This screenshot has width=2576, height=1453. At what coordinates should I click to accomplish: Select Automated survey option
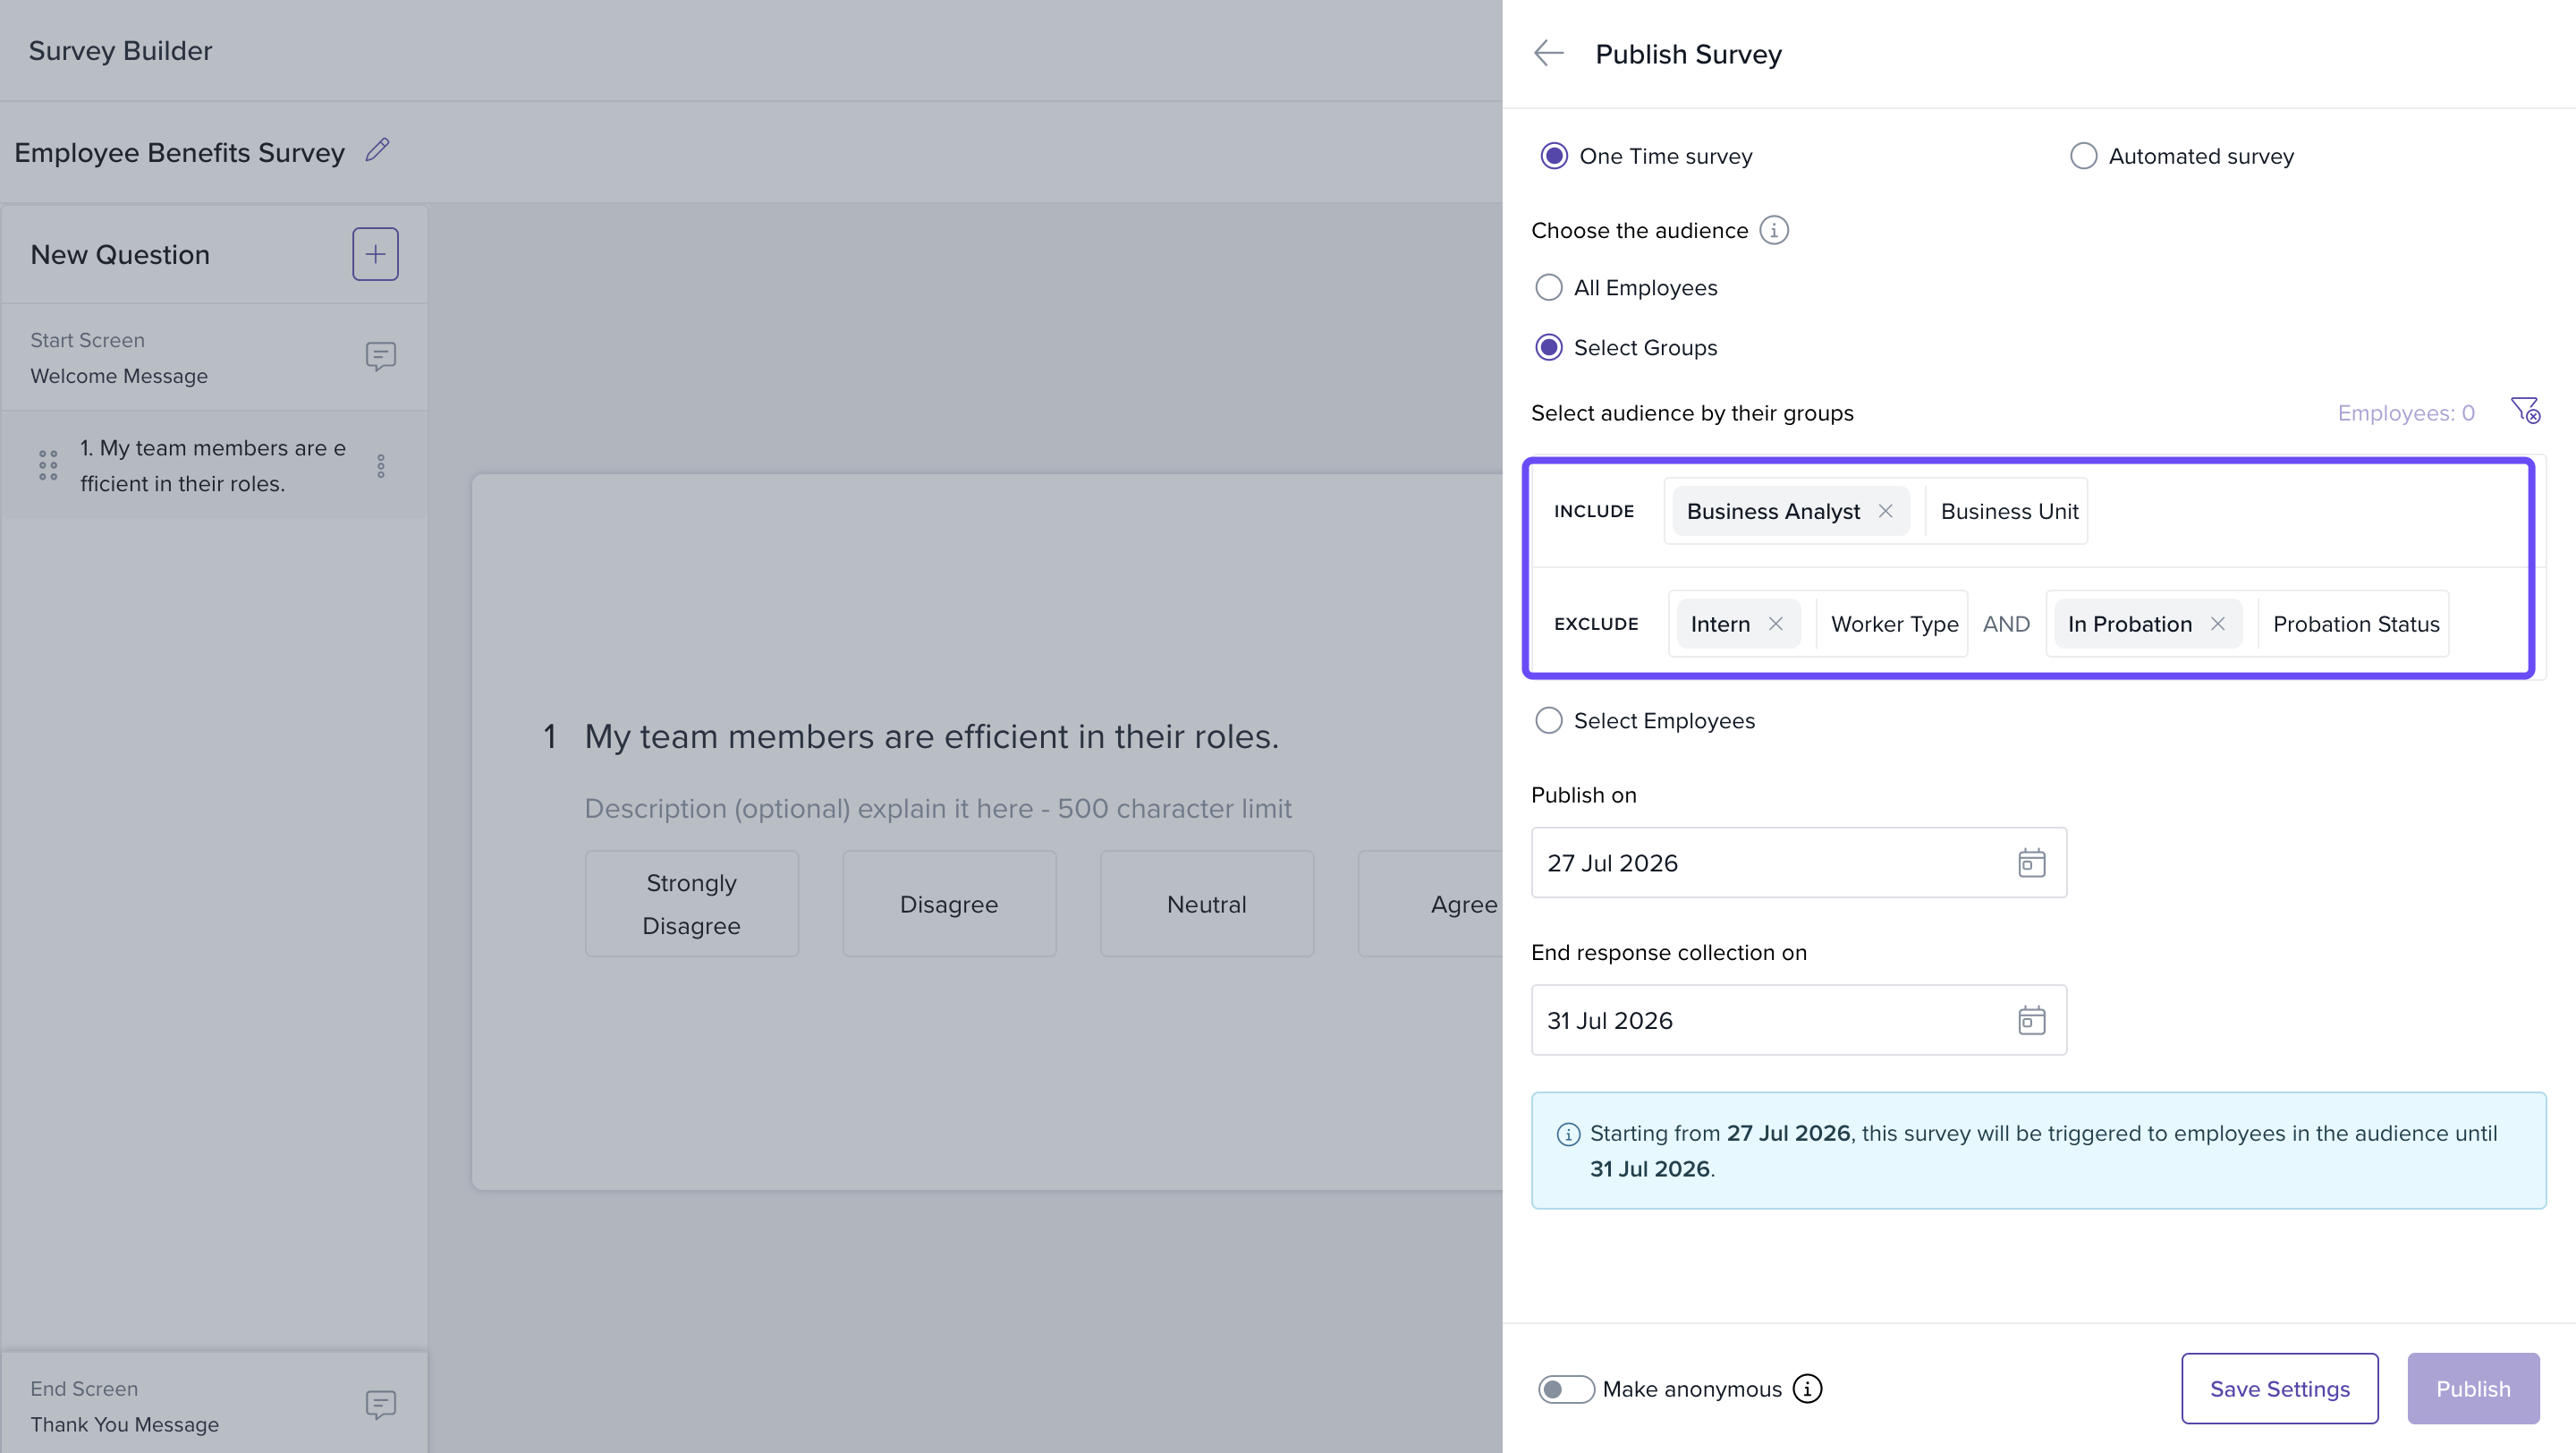(x=2083, y=156)
